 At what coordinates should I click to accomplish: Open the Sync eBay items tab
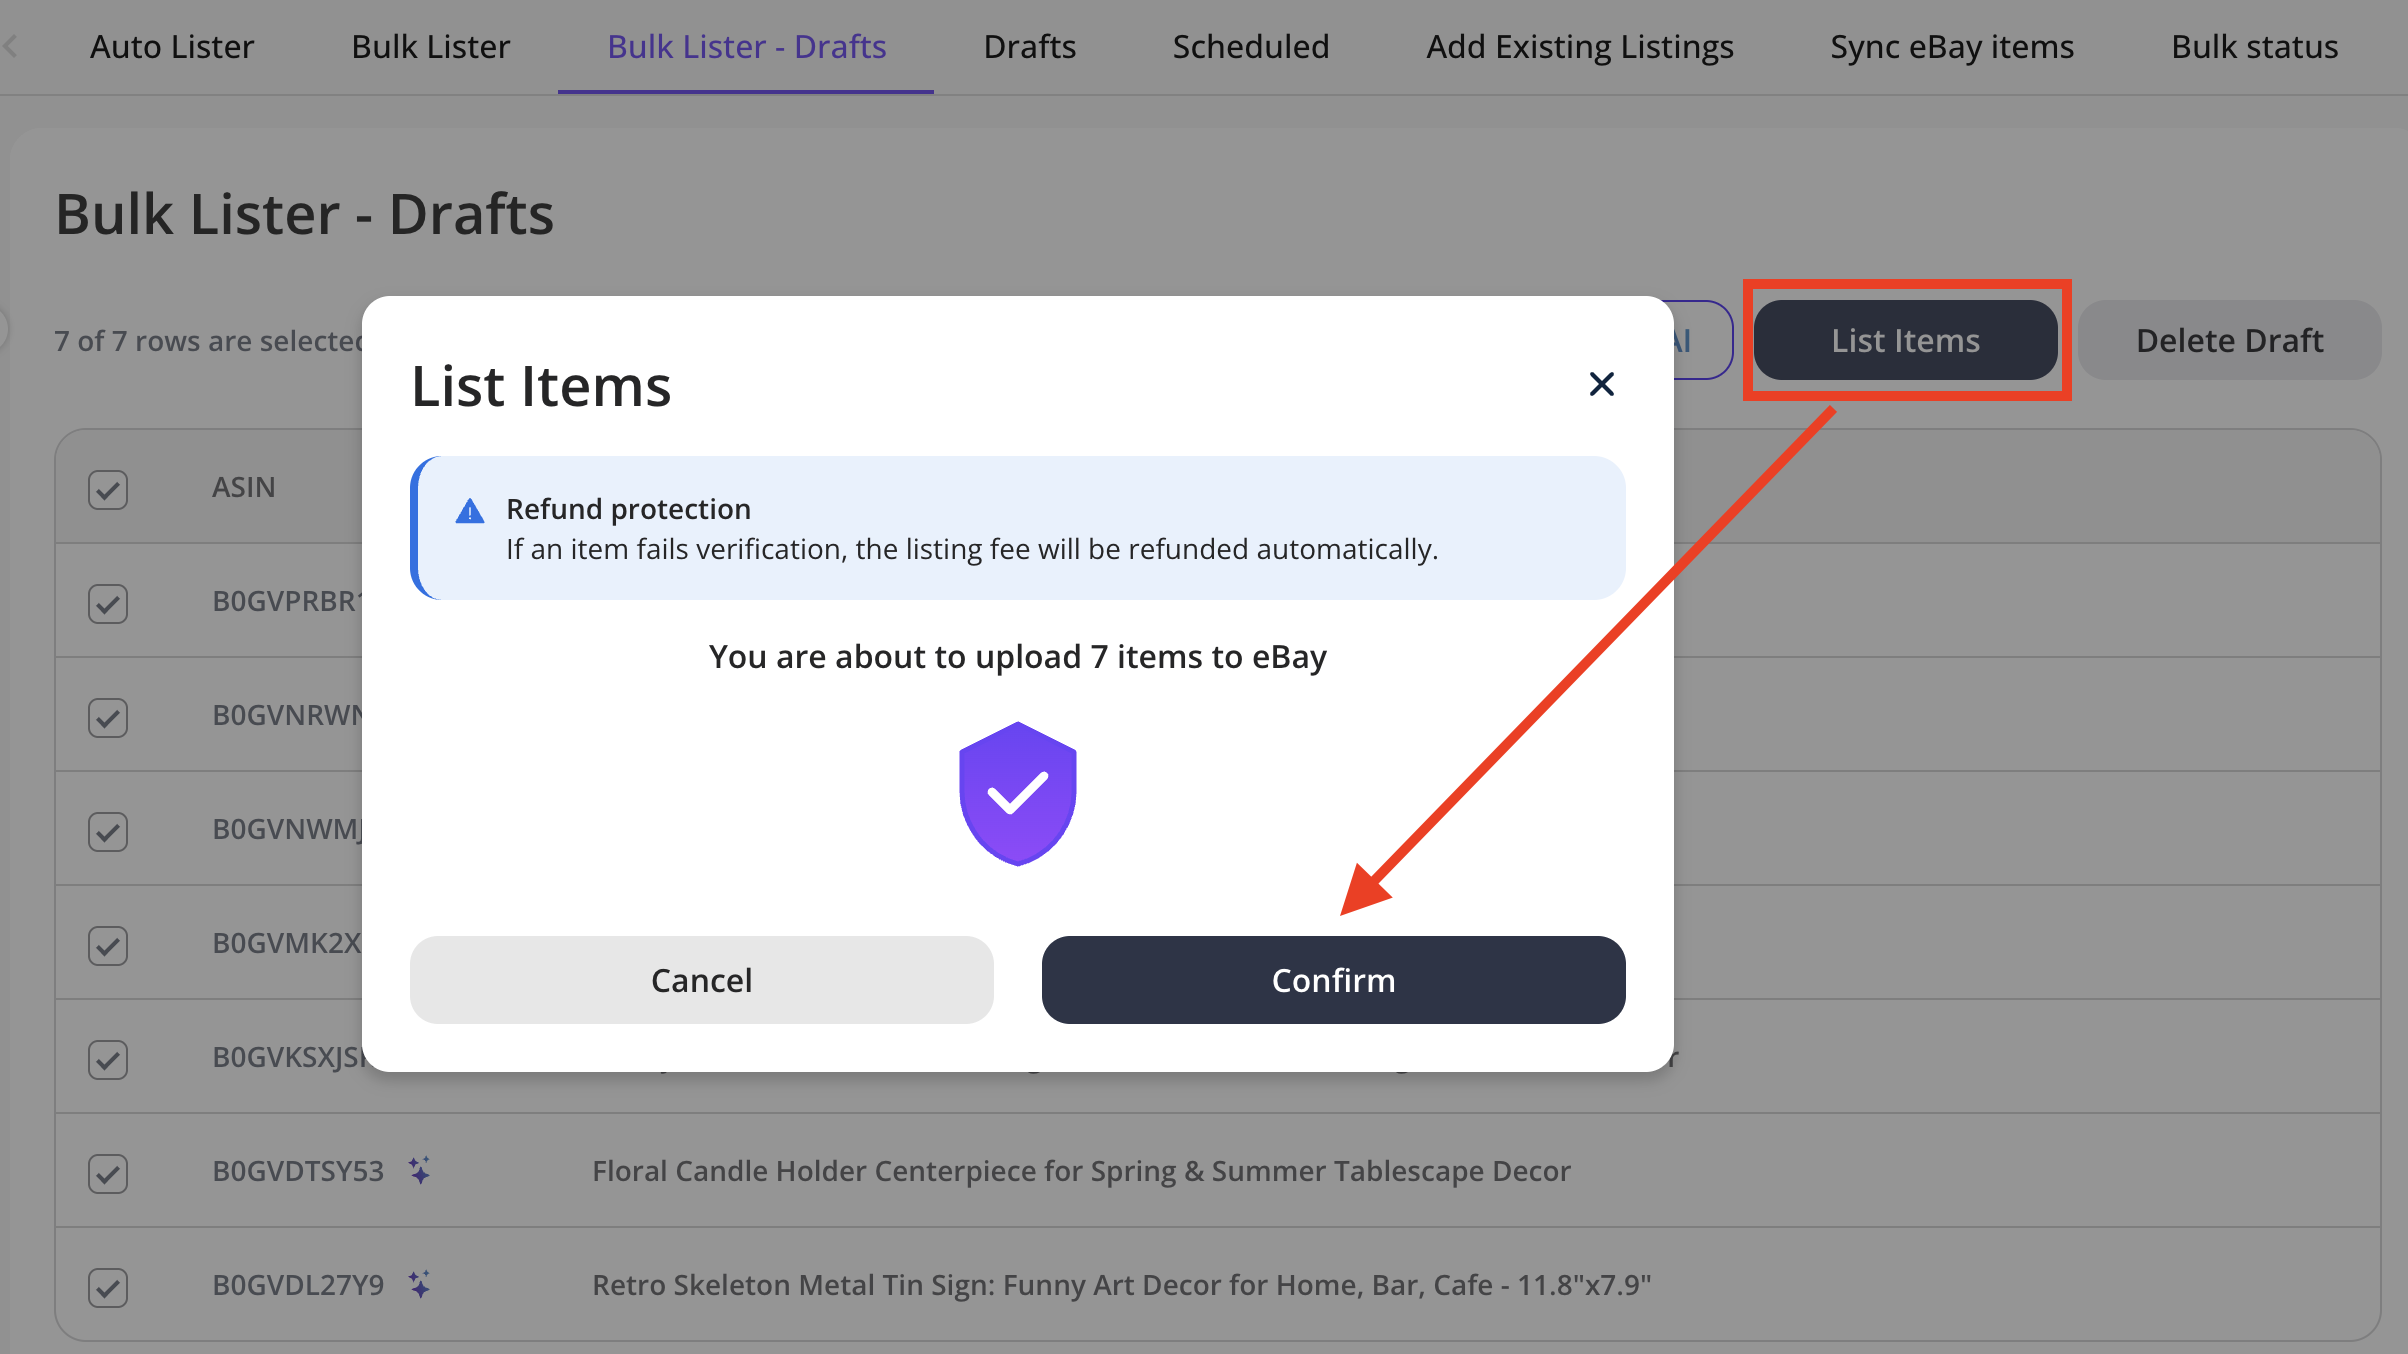tap(1951, 47)
